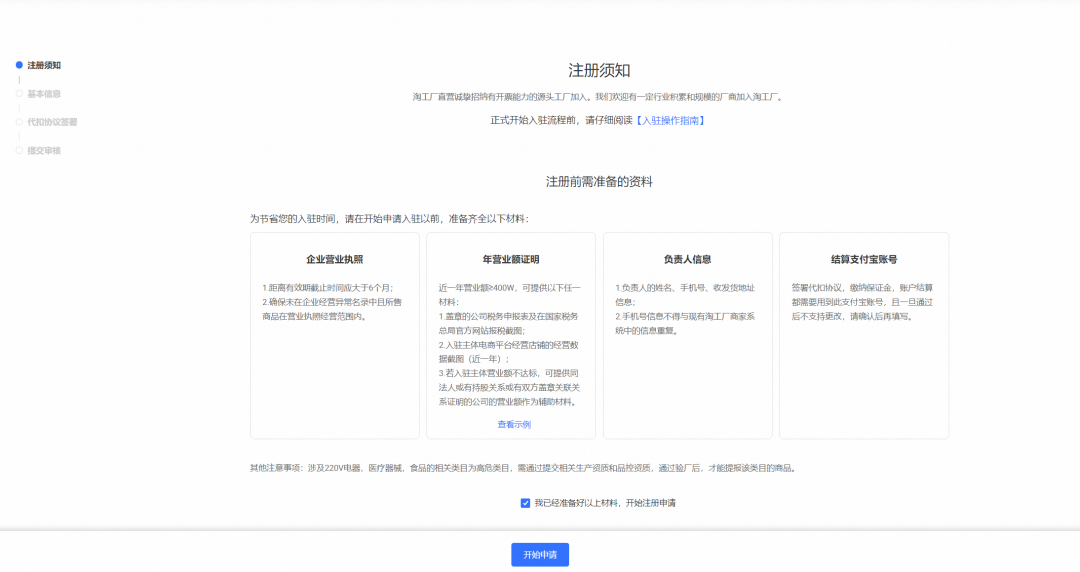The width and height of the screenshot is (1080, 572).
Task: Click the step circle beside 基本信息
Action: pos(19,93)
